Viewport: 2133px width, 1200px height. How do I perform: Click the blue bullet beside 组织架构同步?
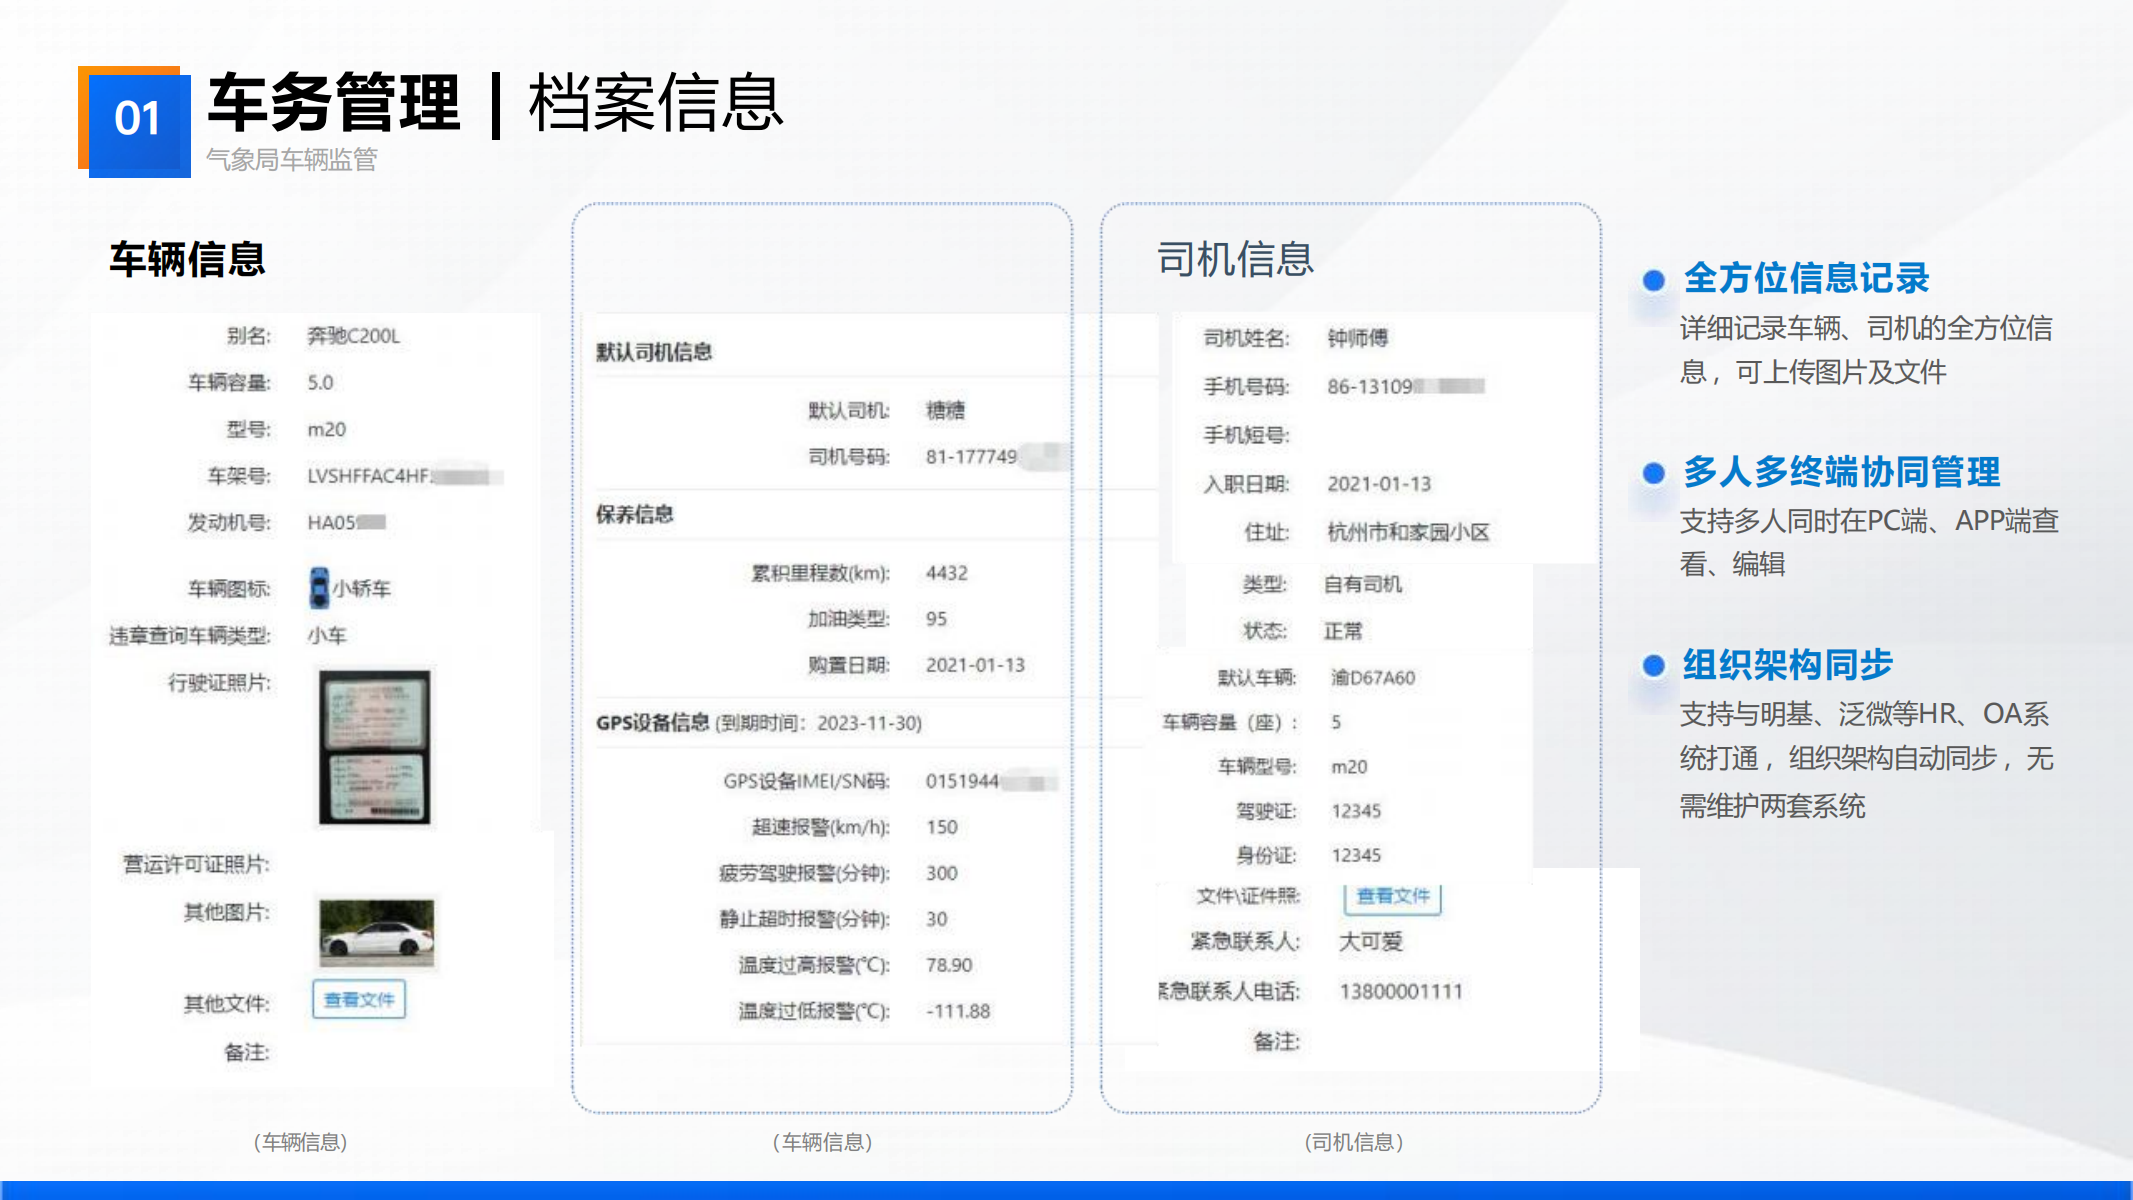(x=1654, y=665)
